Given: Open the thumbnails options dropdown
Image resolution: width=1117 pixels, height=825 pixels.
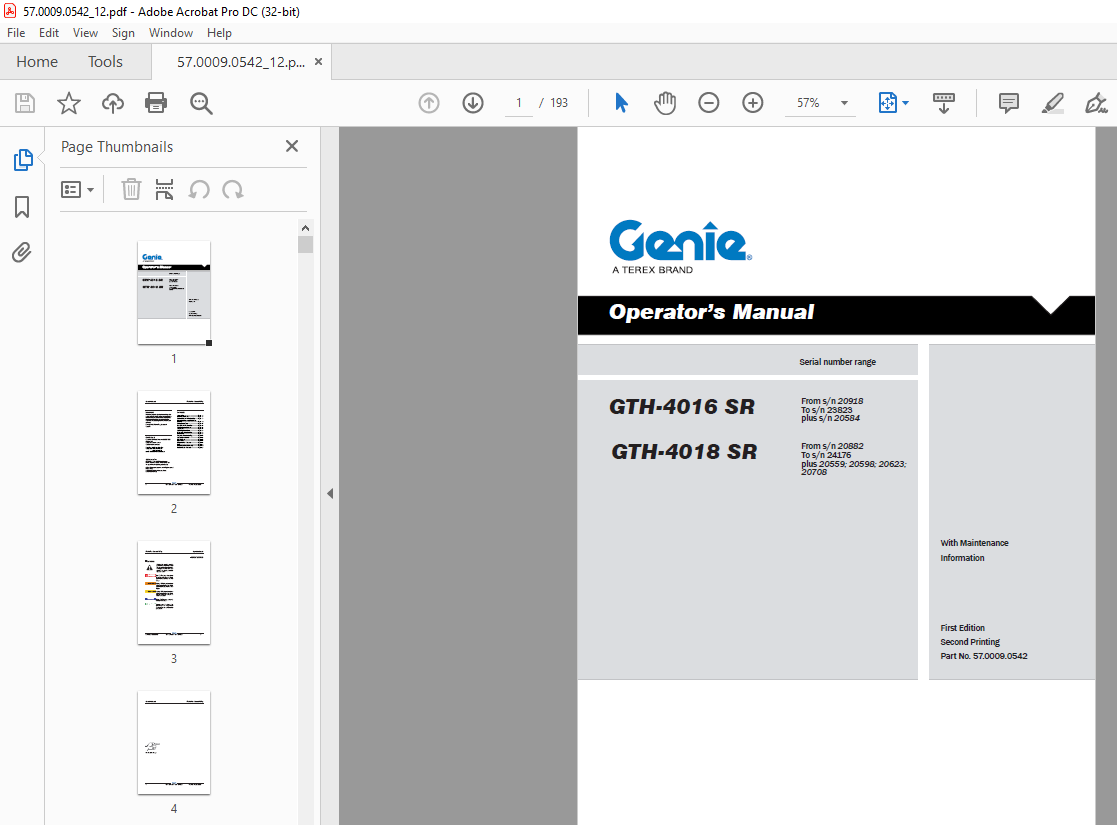Looking at the screenshot, I should click(77, 190).
